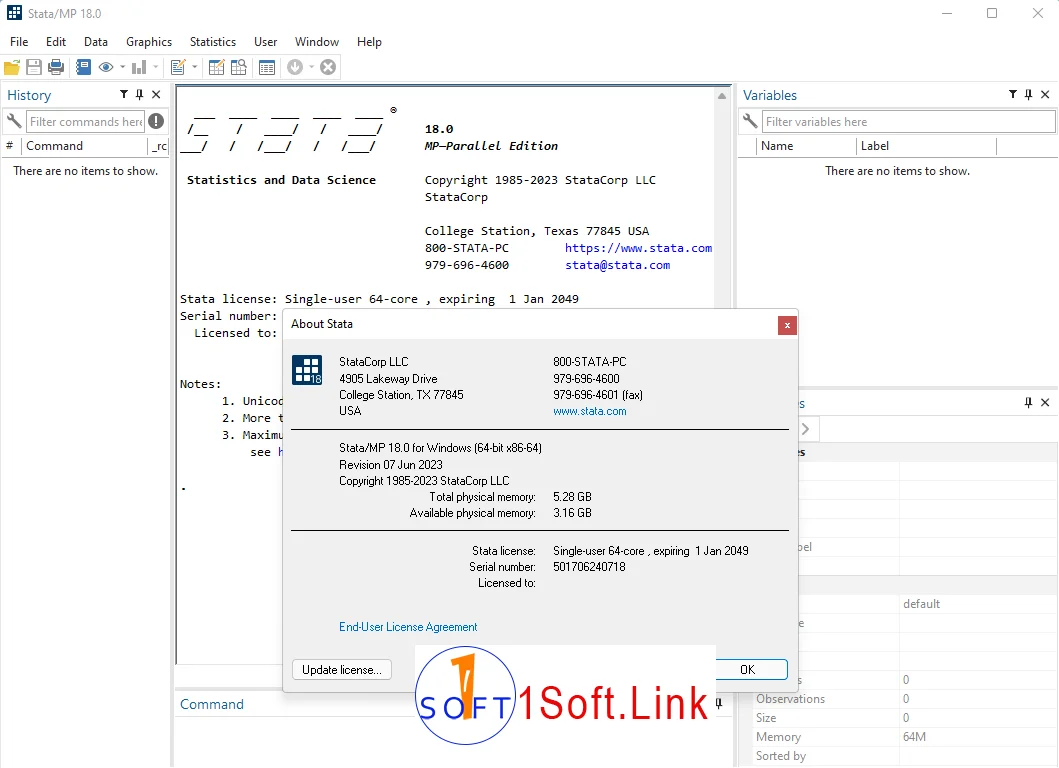Open the End-User License Agreement link
This screenshot has height=768, width=1059.
click(408, 627)
